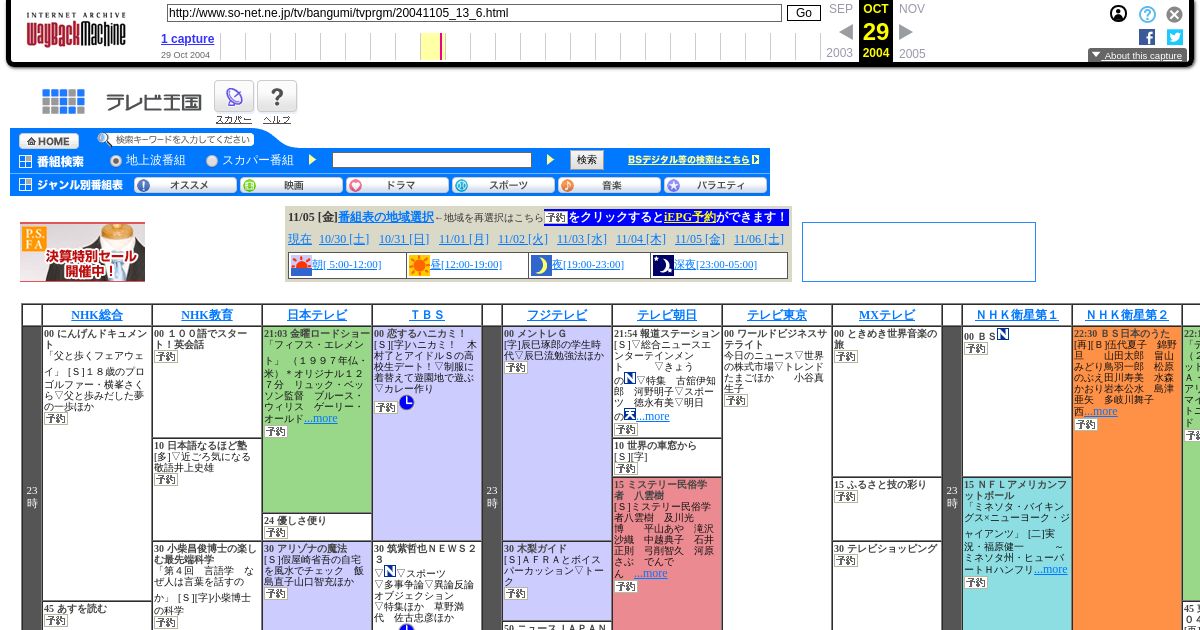Share capture on Twitter
Viewport: 1200px width, 630px height.
pyautogui.click(x=1175, y=37)
